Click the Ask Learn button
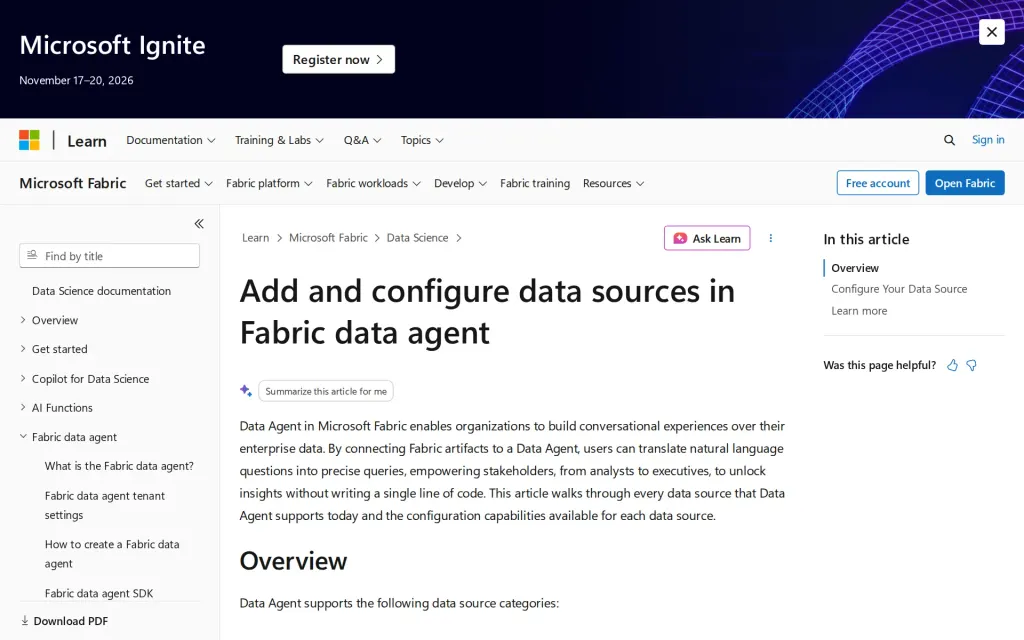The width and height of the screenshot is (1024, 640). (707, 238)
